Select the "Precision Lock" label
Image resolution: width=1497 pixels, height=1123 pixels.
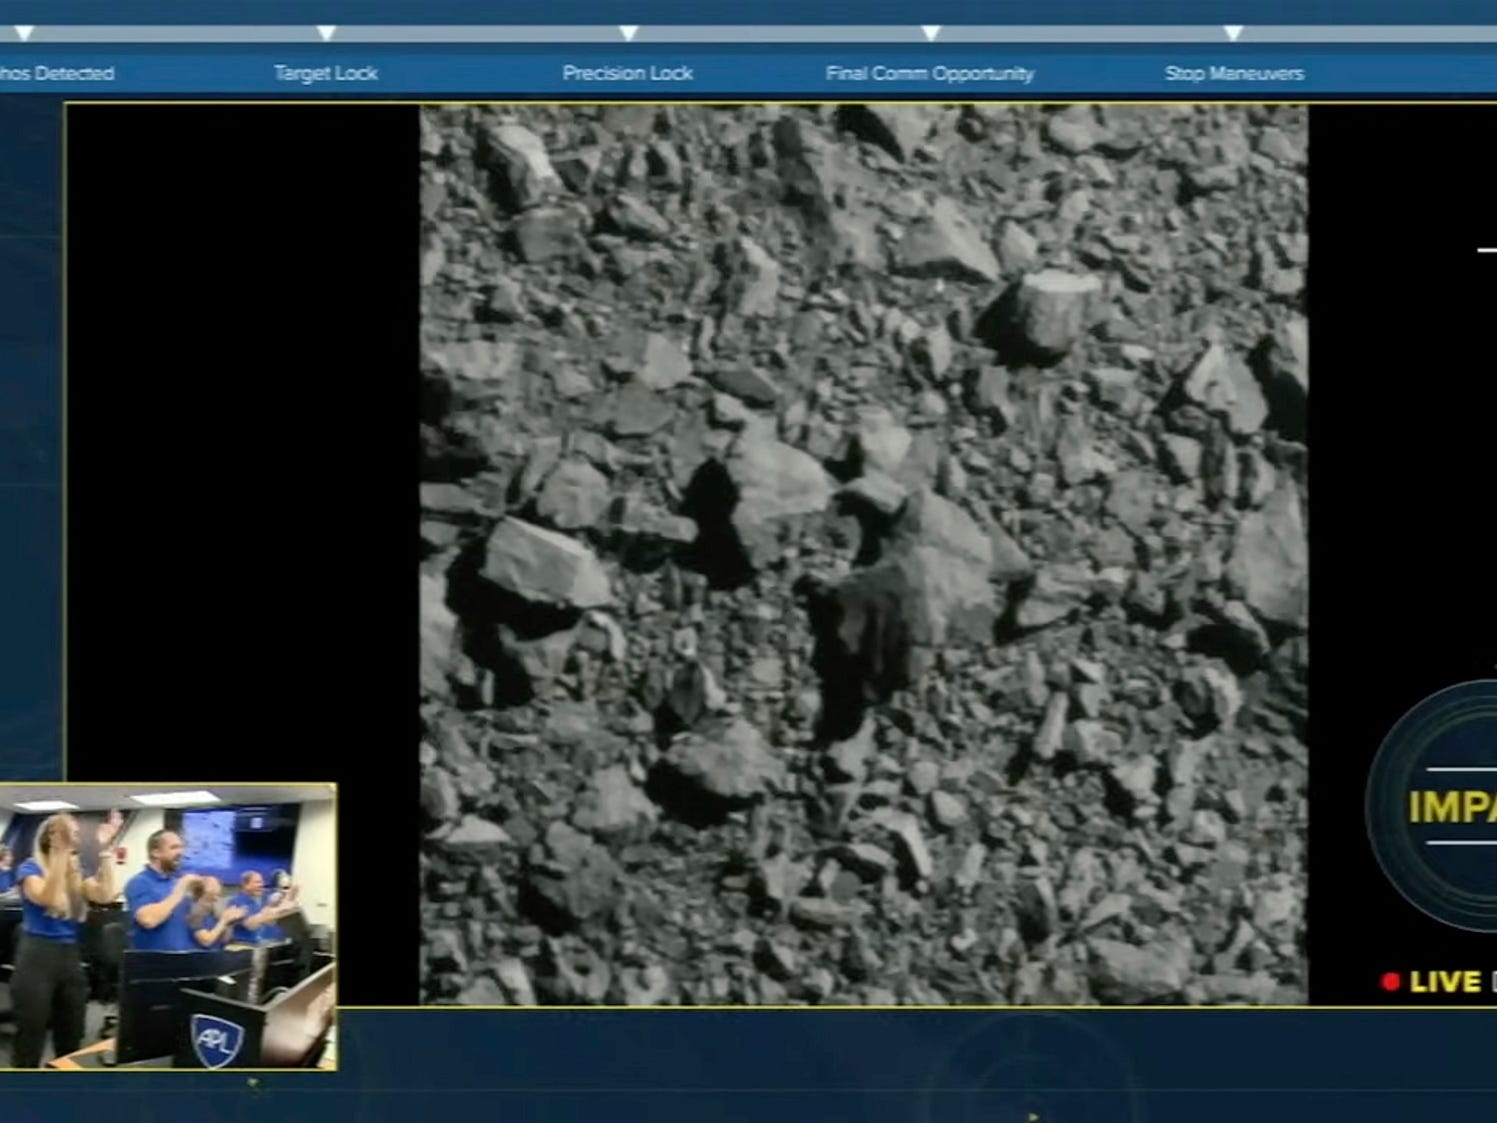[x=627, y=73]
